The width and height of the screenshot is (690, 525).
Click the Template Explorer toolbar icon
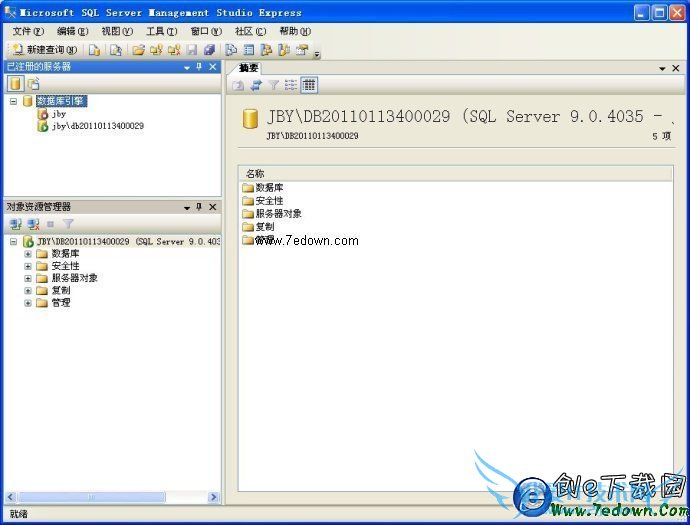pos(284,50)
